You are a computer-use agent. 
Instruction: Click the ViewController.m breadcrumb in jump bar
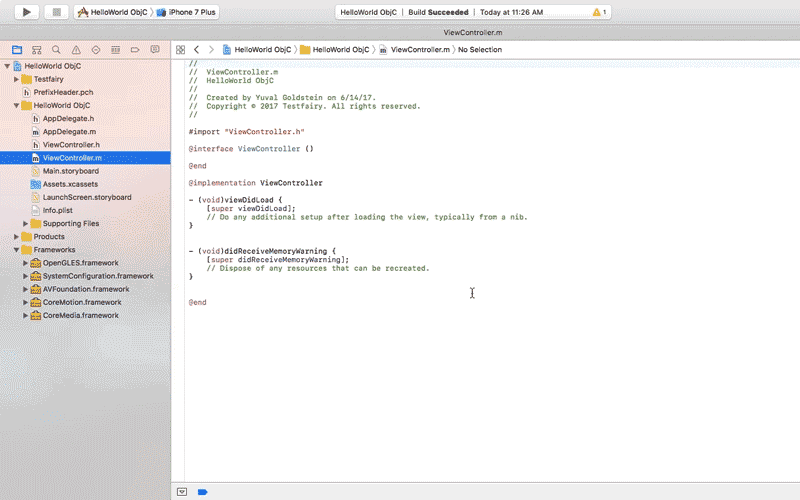click(x=415, y=49)
